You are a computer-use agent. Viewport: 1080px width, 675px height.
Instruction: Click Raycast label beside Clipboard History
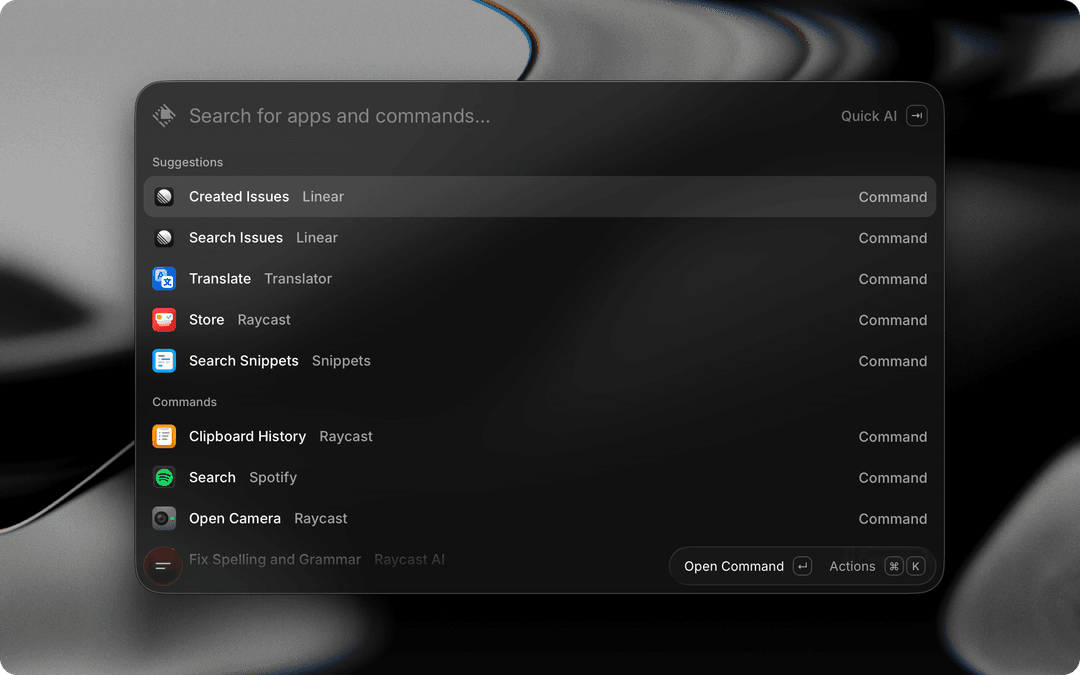tap(346, 437)
